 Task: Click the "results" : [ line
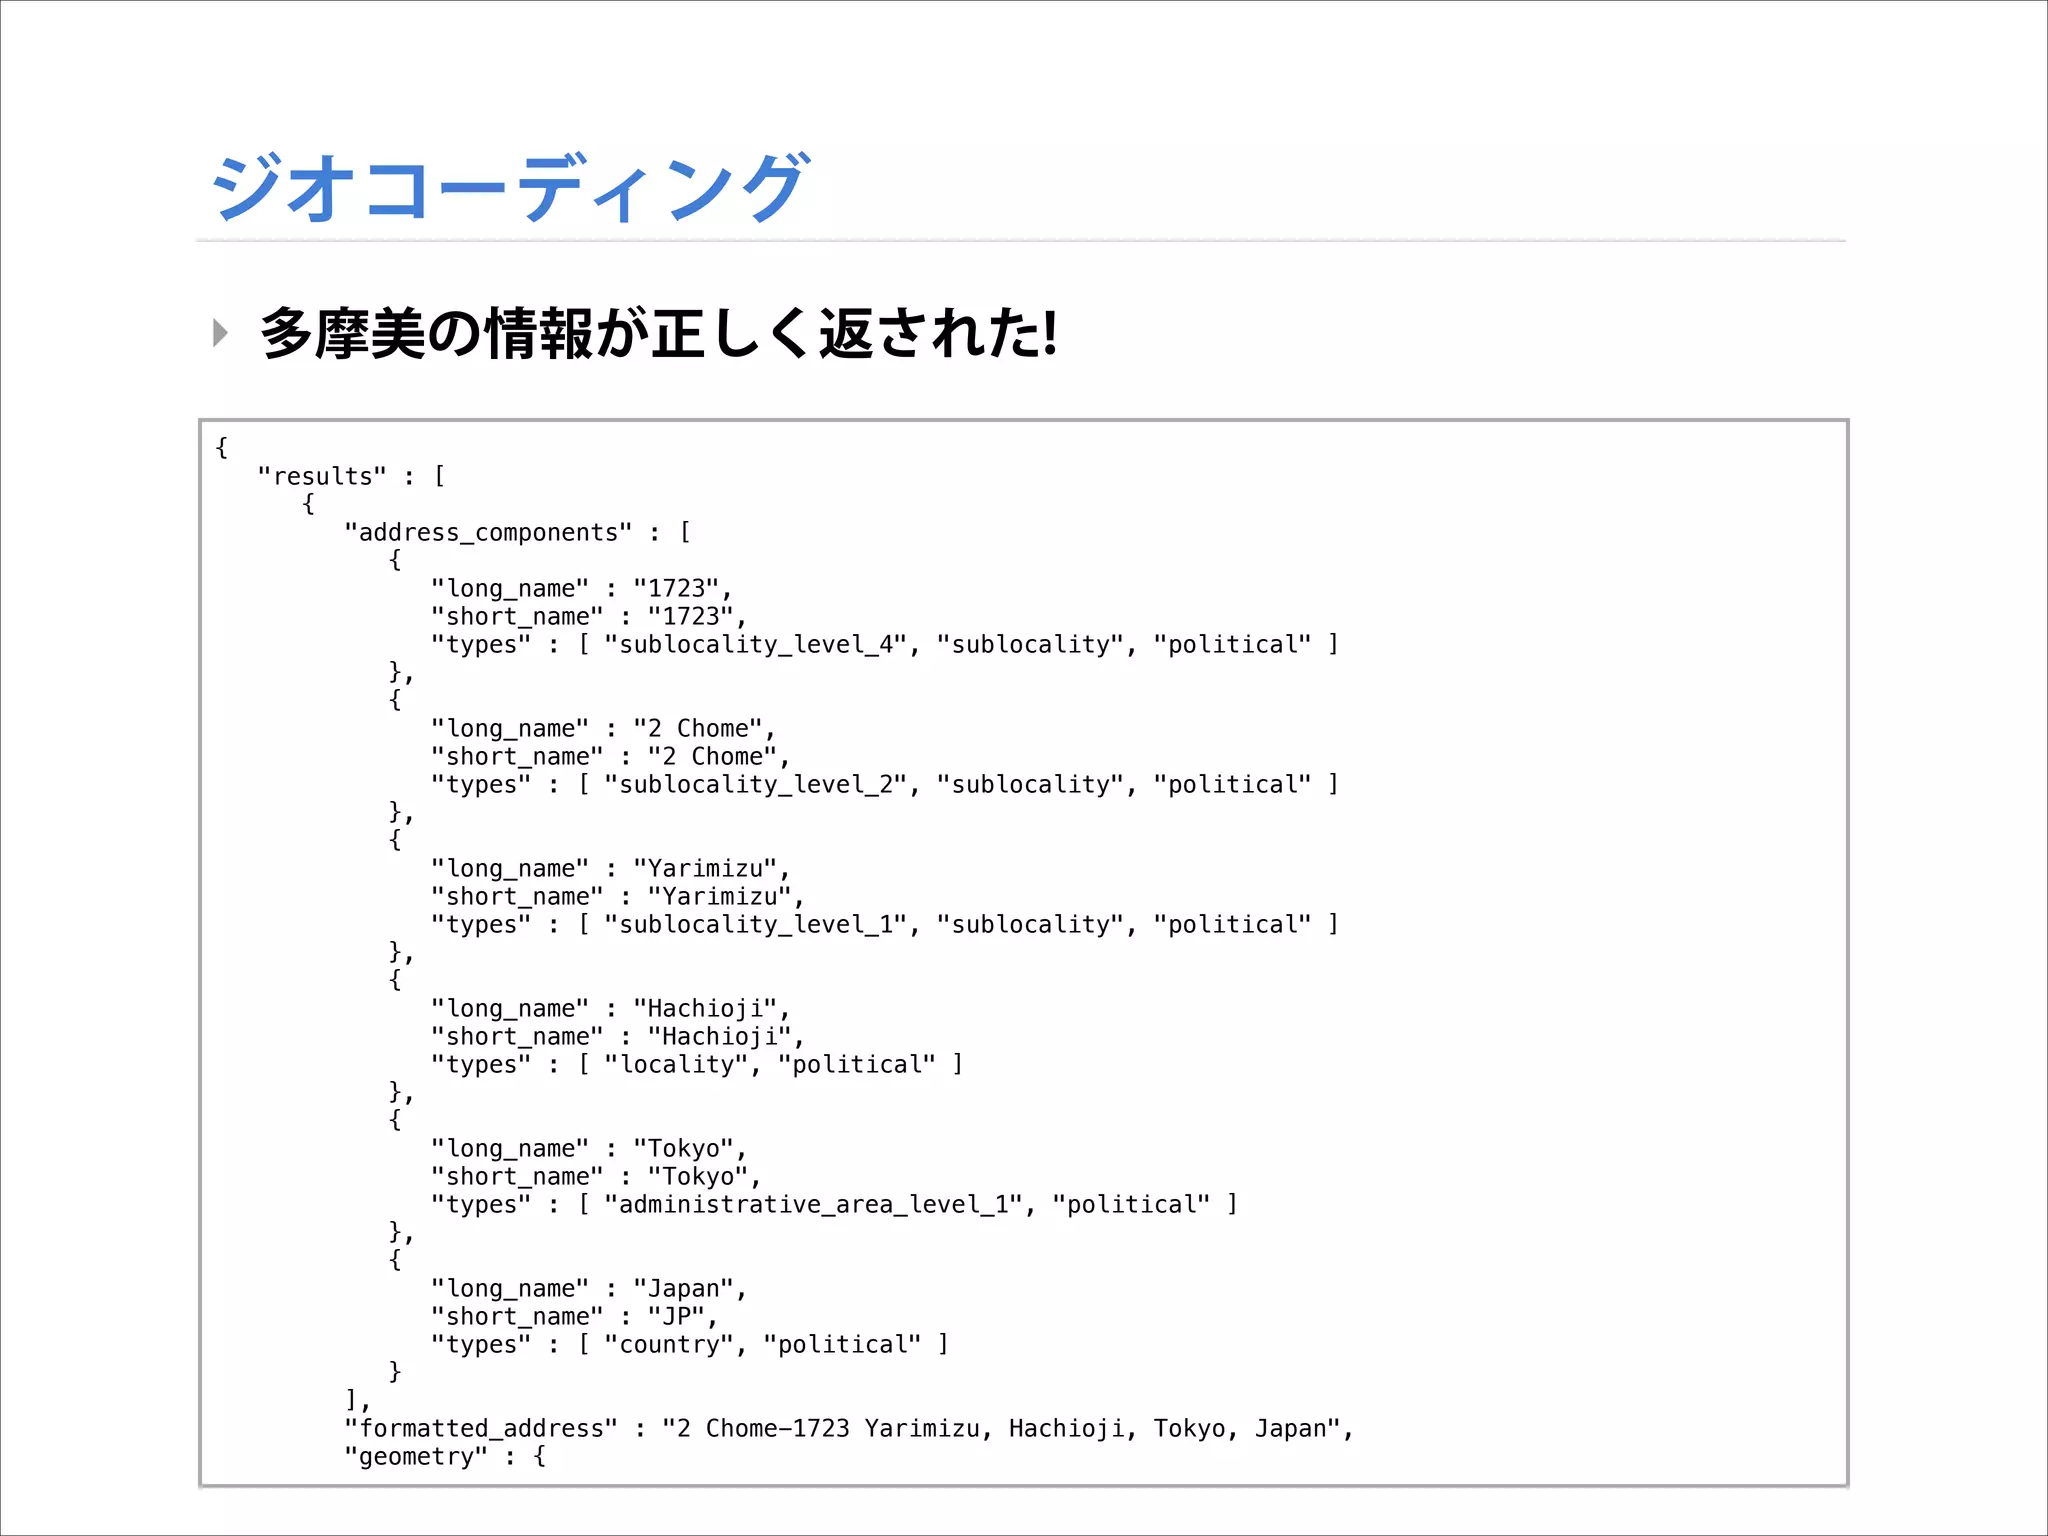[x=352, y=476]
